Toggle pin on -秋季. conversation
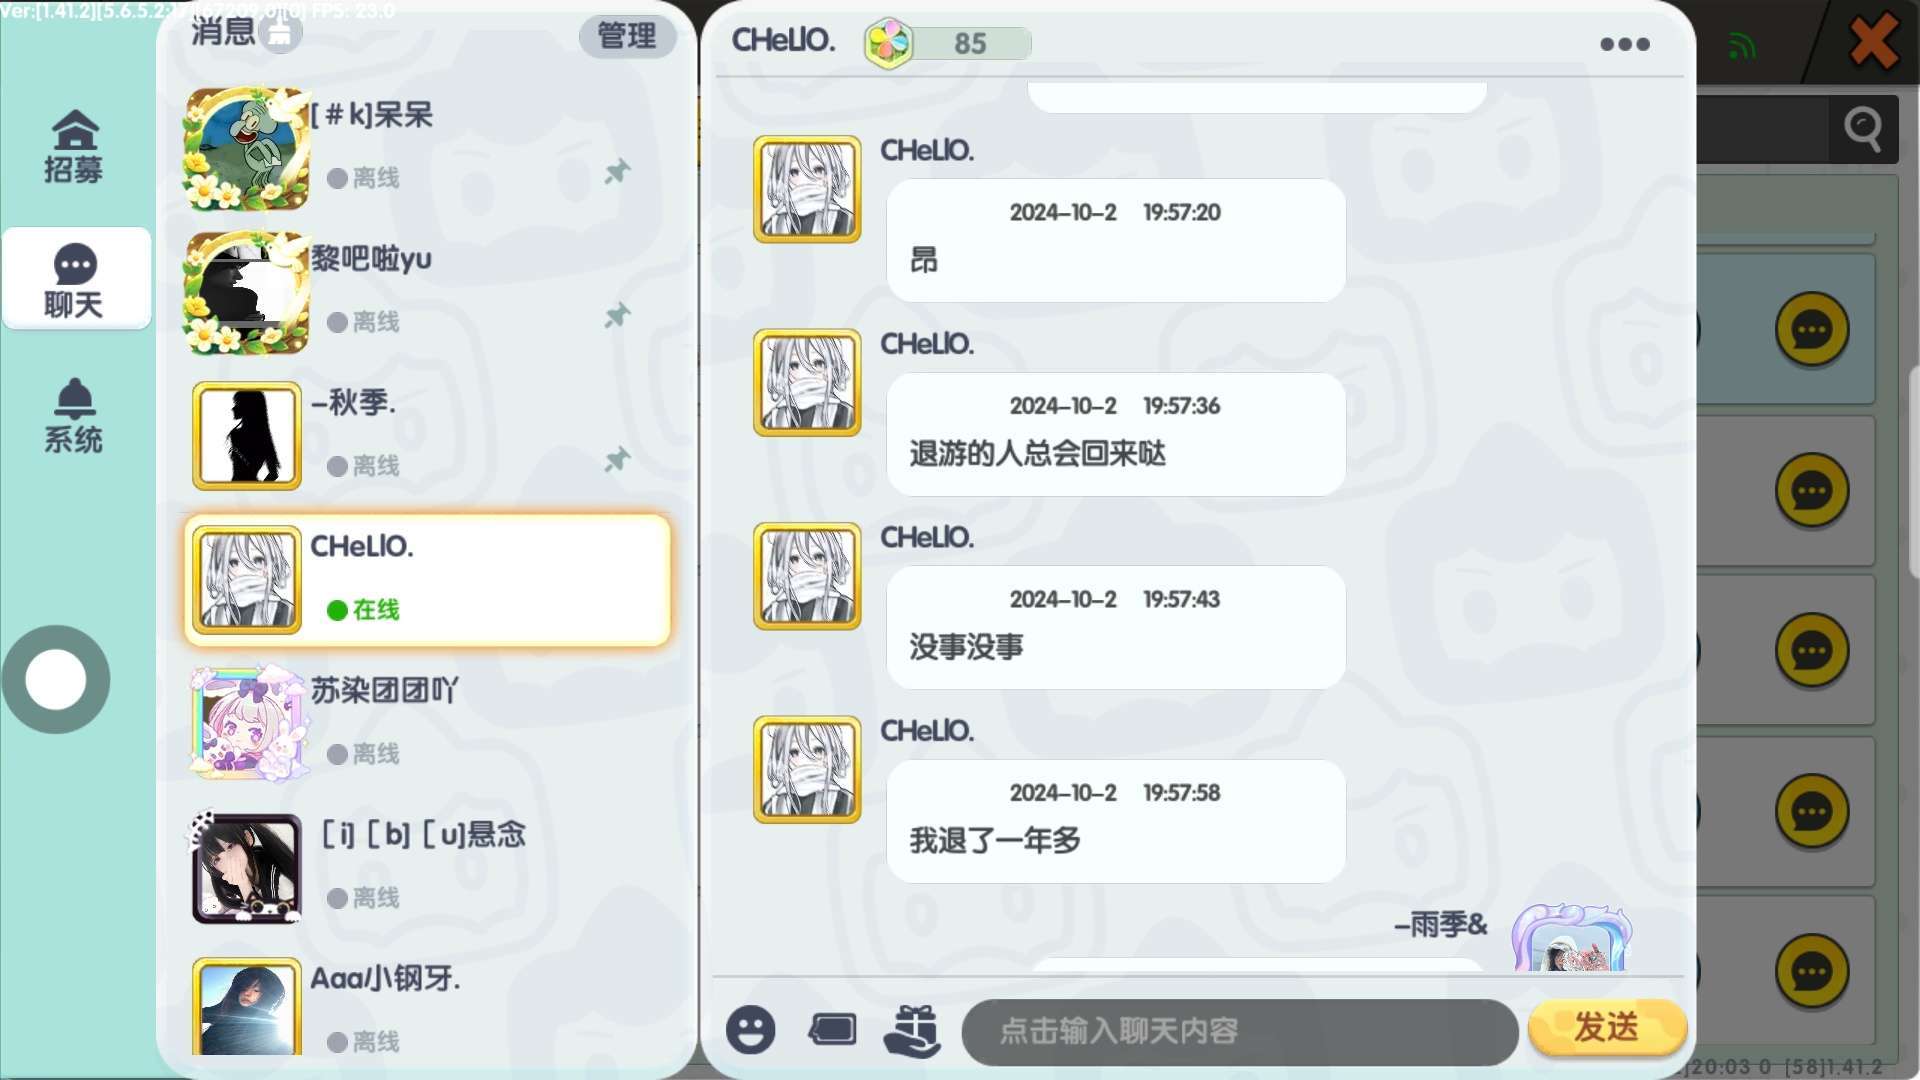Image resolution: width=1920 pixels, height=1080 pixels. (617, 460)
